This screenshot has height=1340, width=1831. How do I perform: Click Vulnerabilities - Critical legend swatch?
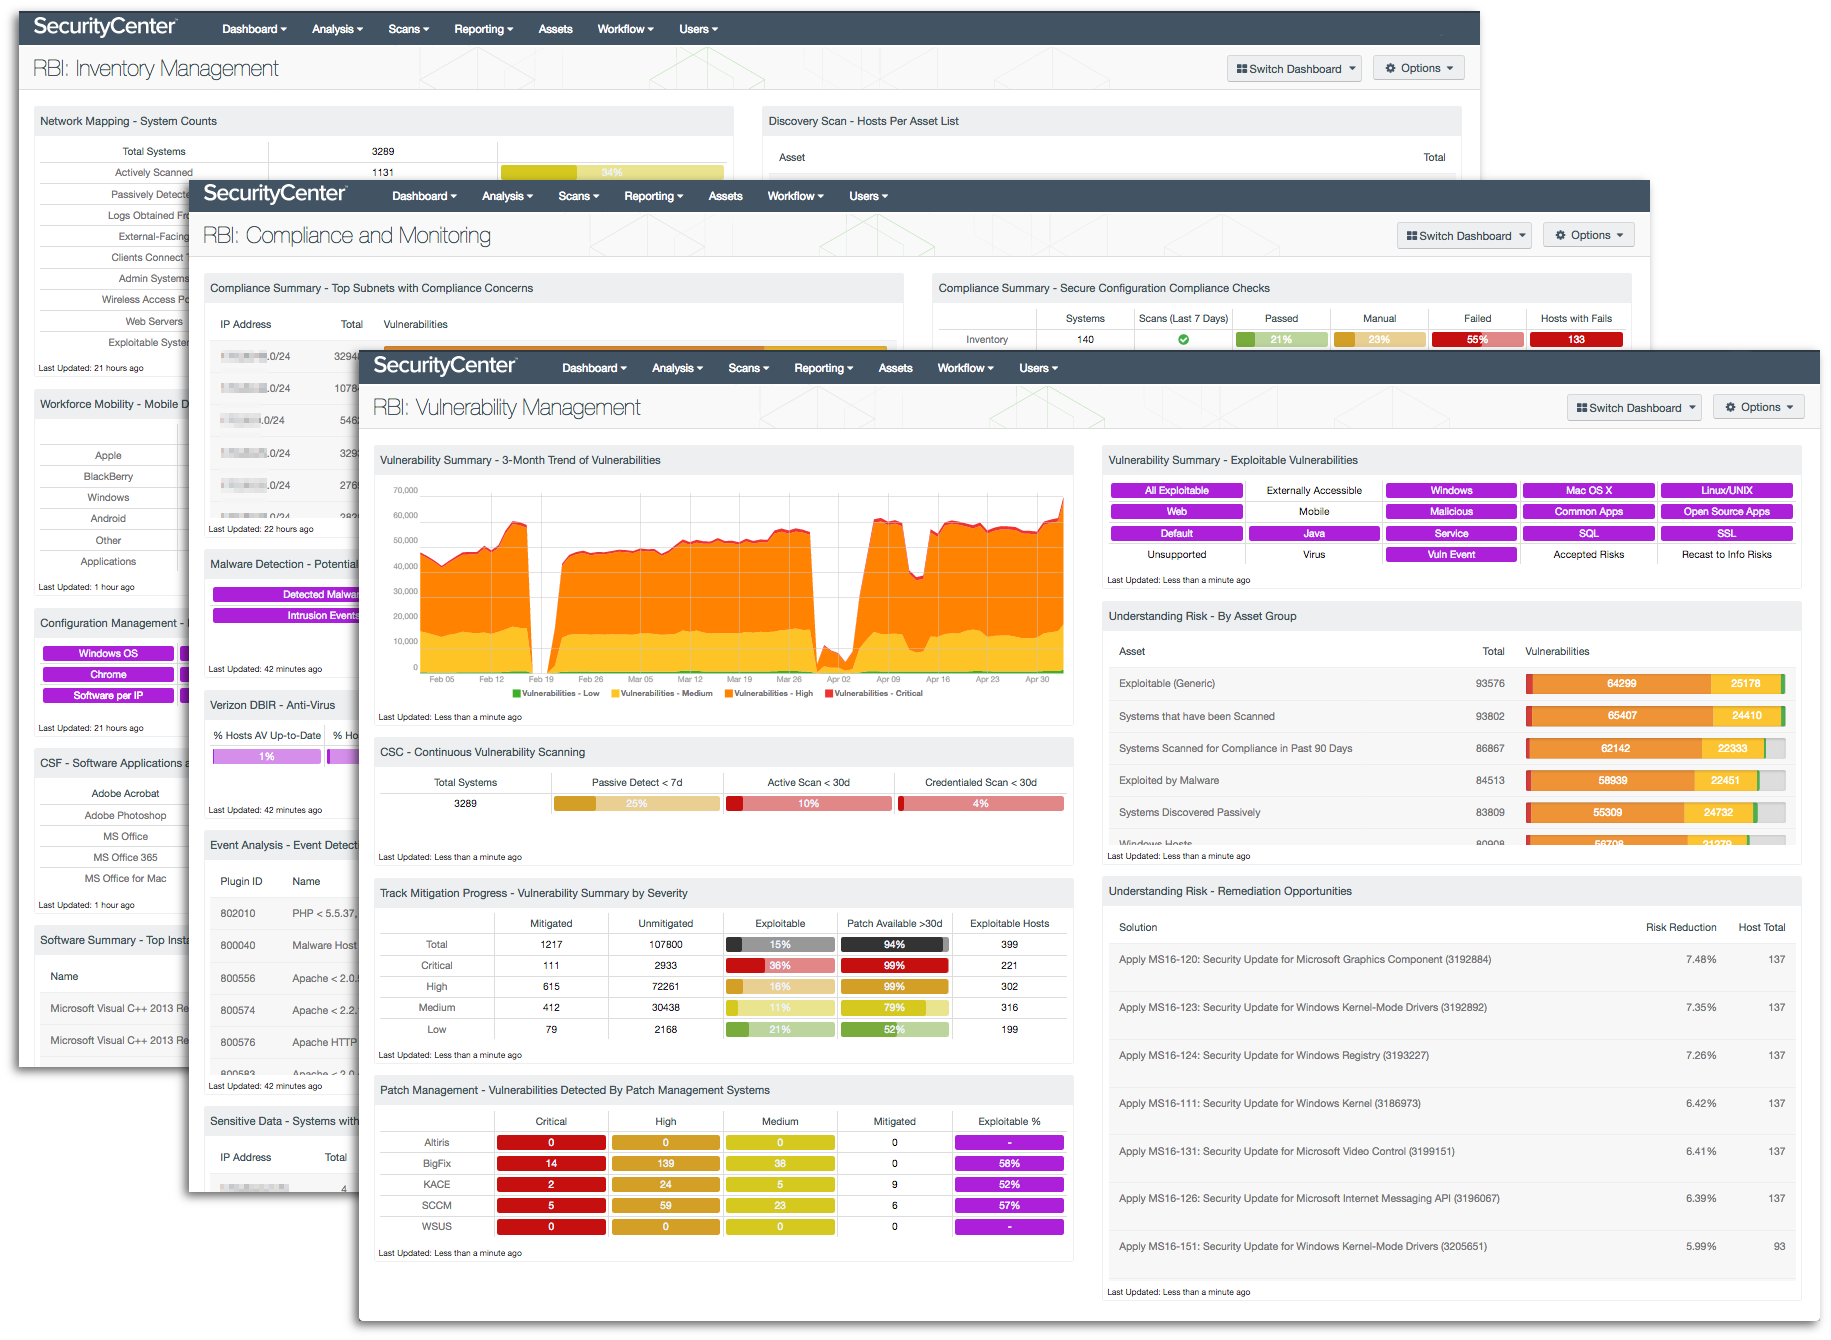pos(829,693)
